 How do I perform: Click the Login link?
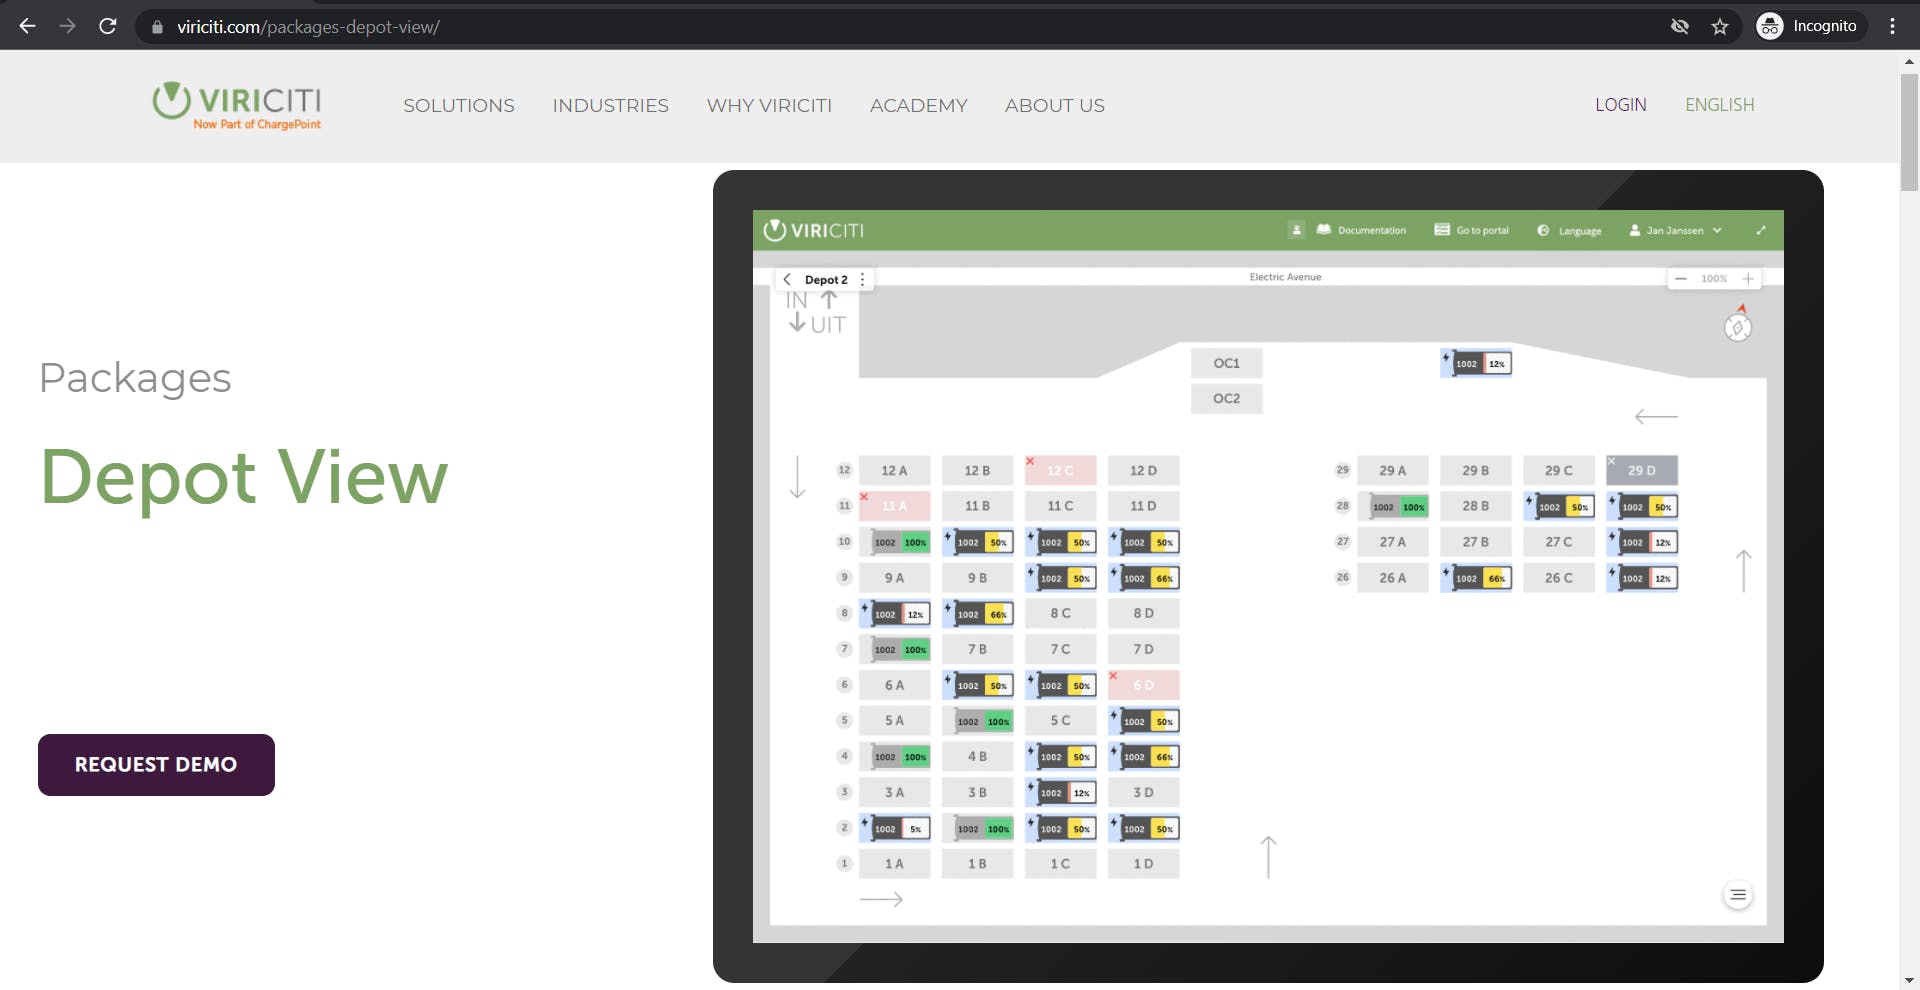coord(1620,105)
